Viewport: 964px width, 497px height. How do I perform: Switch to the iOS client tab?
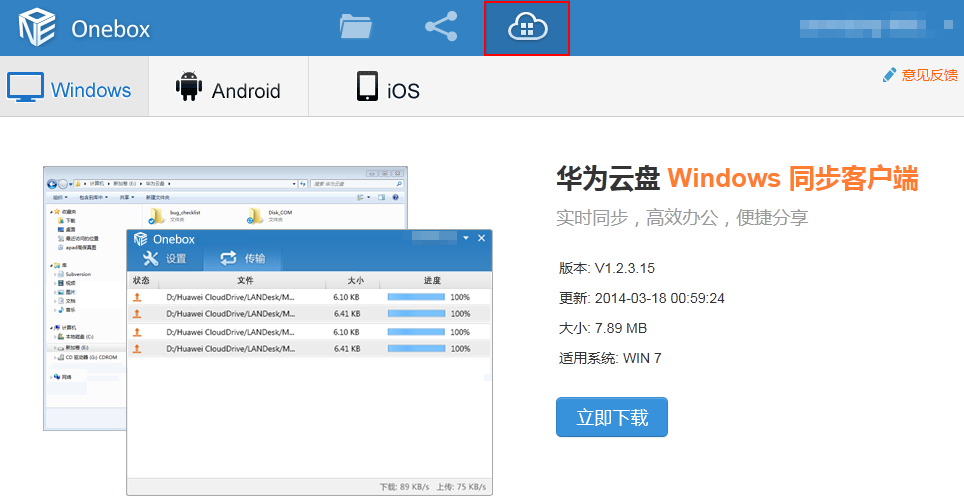(388, 87)
